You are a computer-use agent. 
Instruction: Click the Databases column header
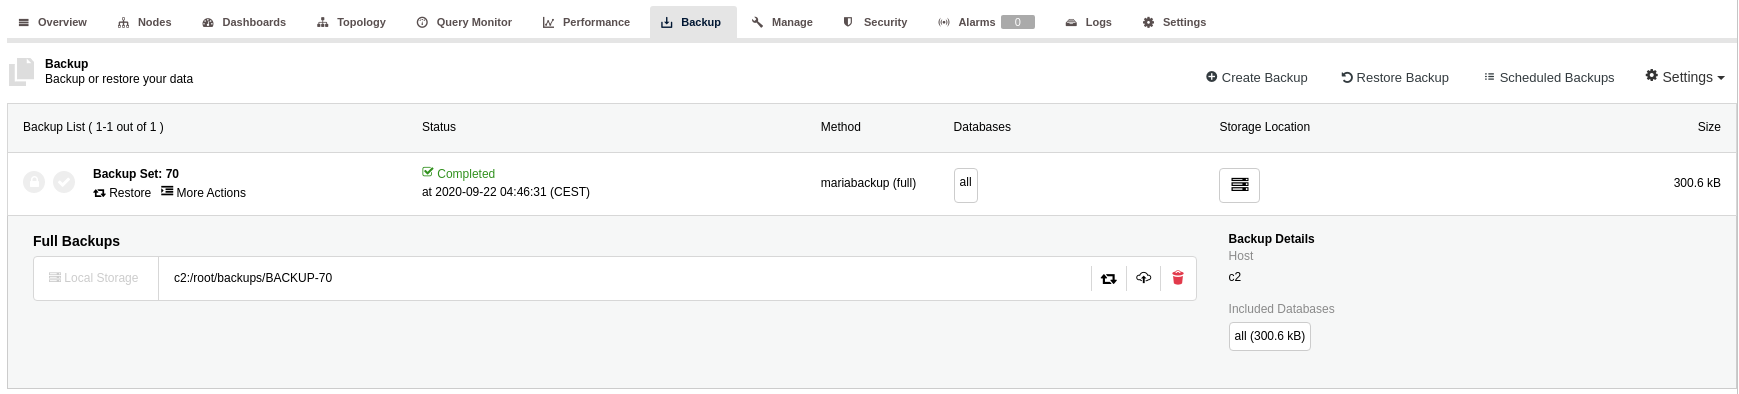click(982, 127)
